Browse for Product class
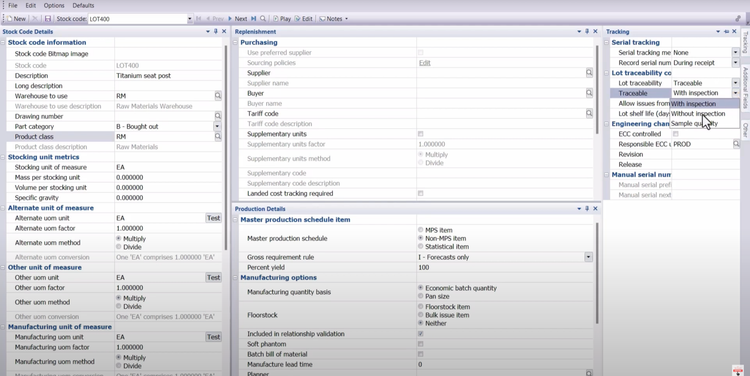The height and width of the screenshot is (376, 750). (x=218, y=137)
